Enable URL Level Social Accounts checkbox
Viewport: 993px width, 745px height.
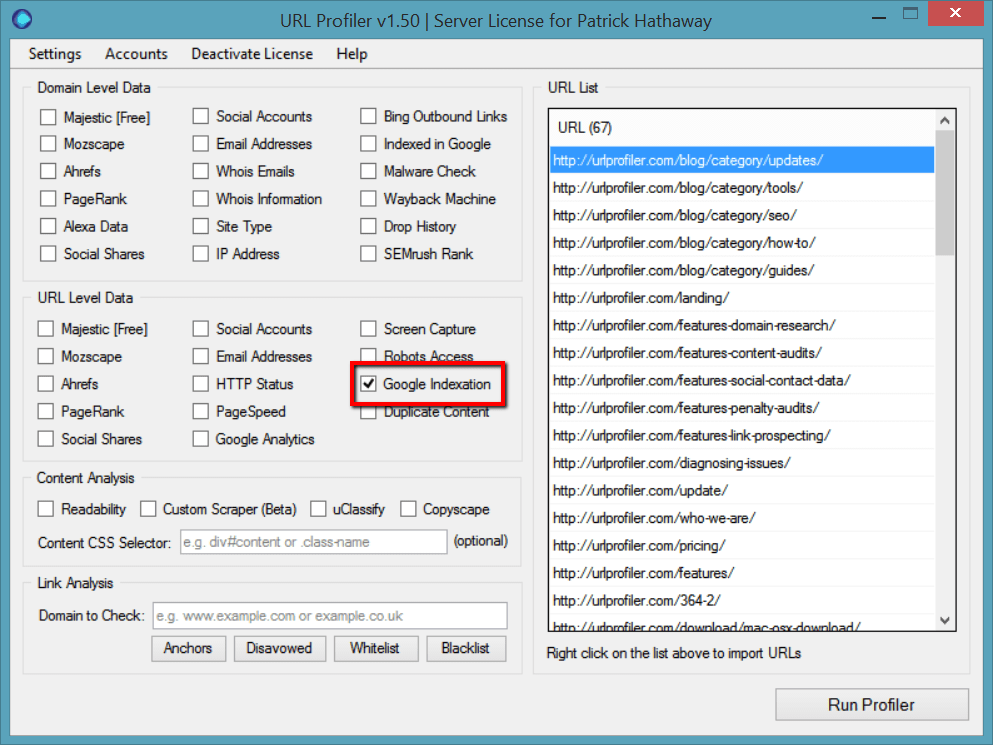point(201,329)
